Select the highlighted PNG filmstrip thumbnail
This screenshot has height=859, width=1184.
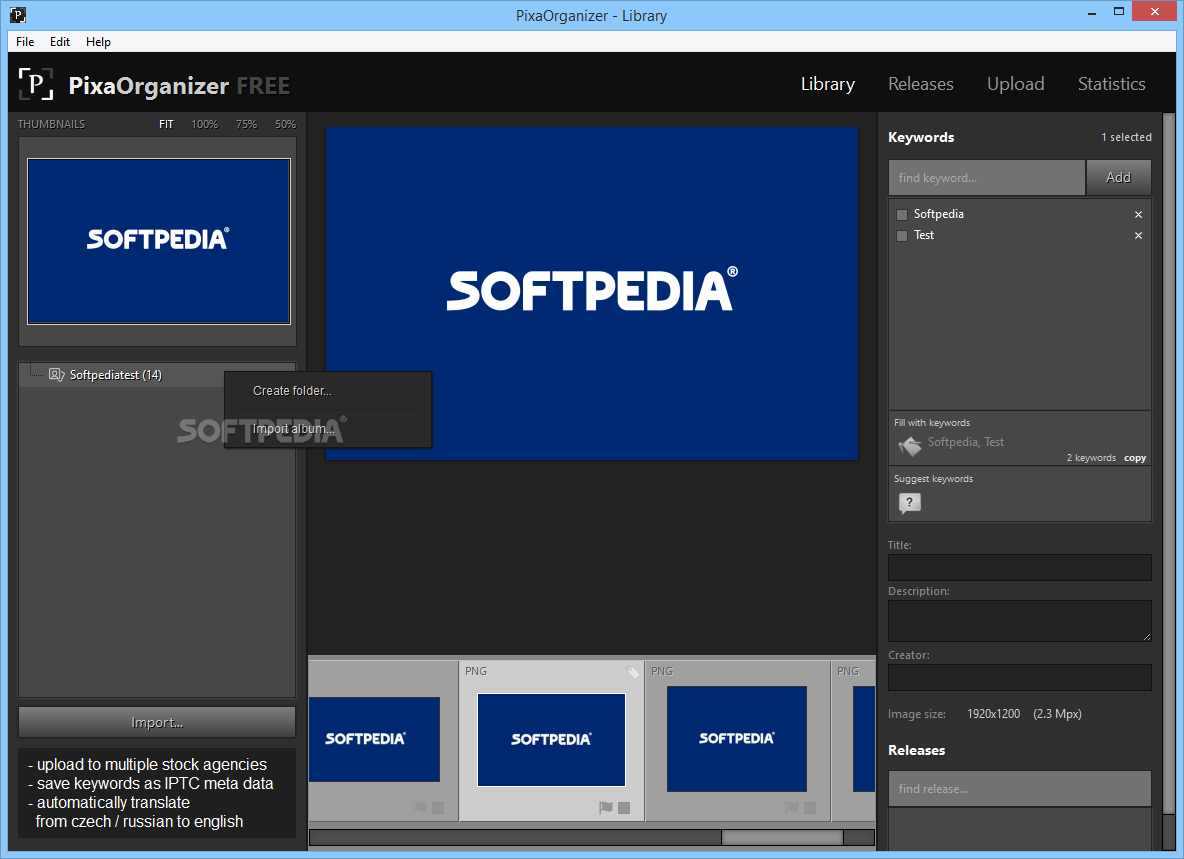tap(551, 740)
